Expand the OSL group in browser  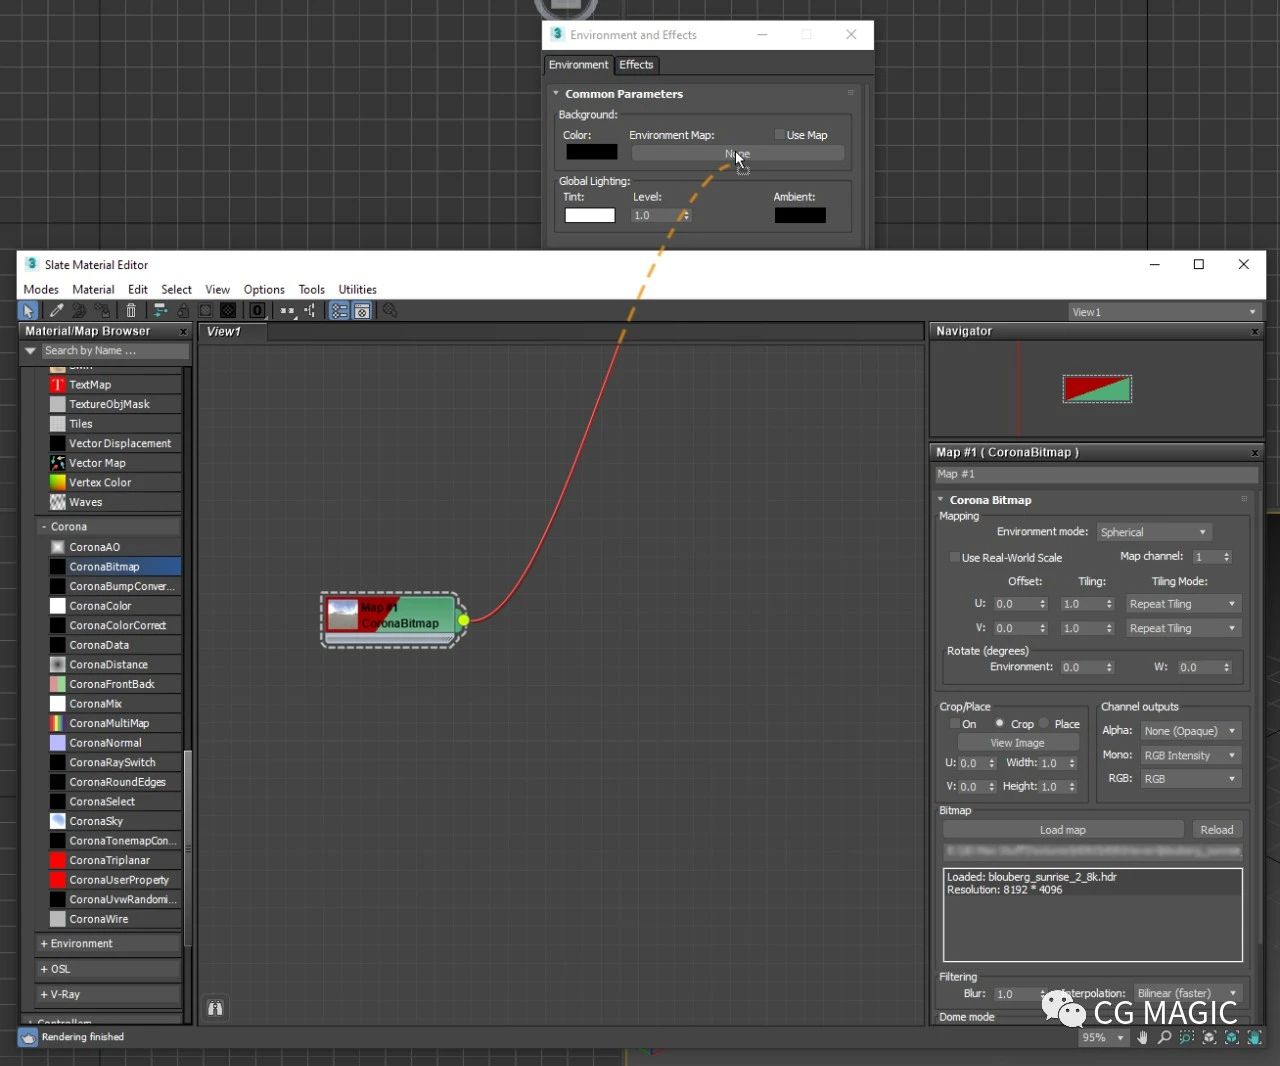44,969
